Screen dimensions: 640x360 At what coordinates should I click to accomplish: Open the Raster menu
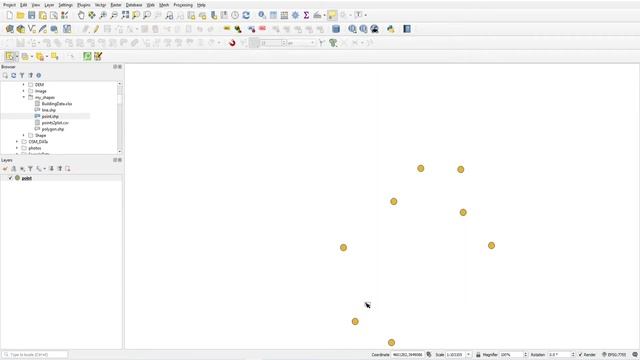116,5
